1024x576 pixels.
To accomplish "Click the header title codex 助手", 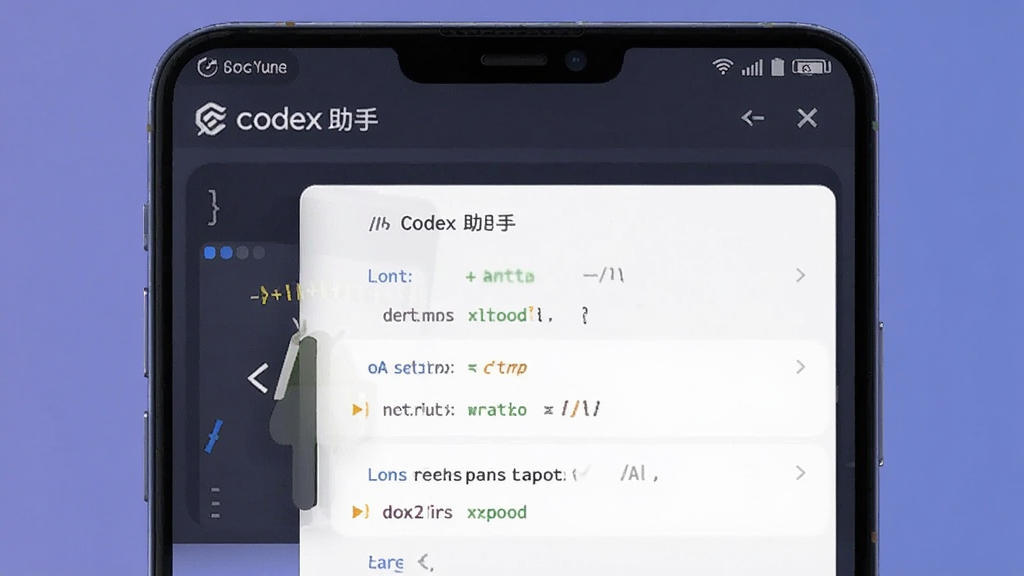I will click(307, 120).
